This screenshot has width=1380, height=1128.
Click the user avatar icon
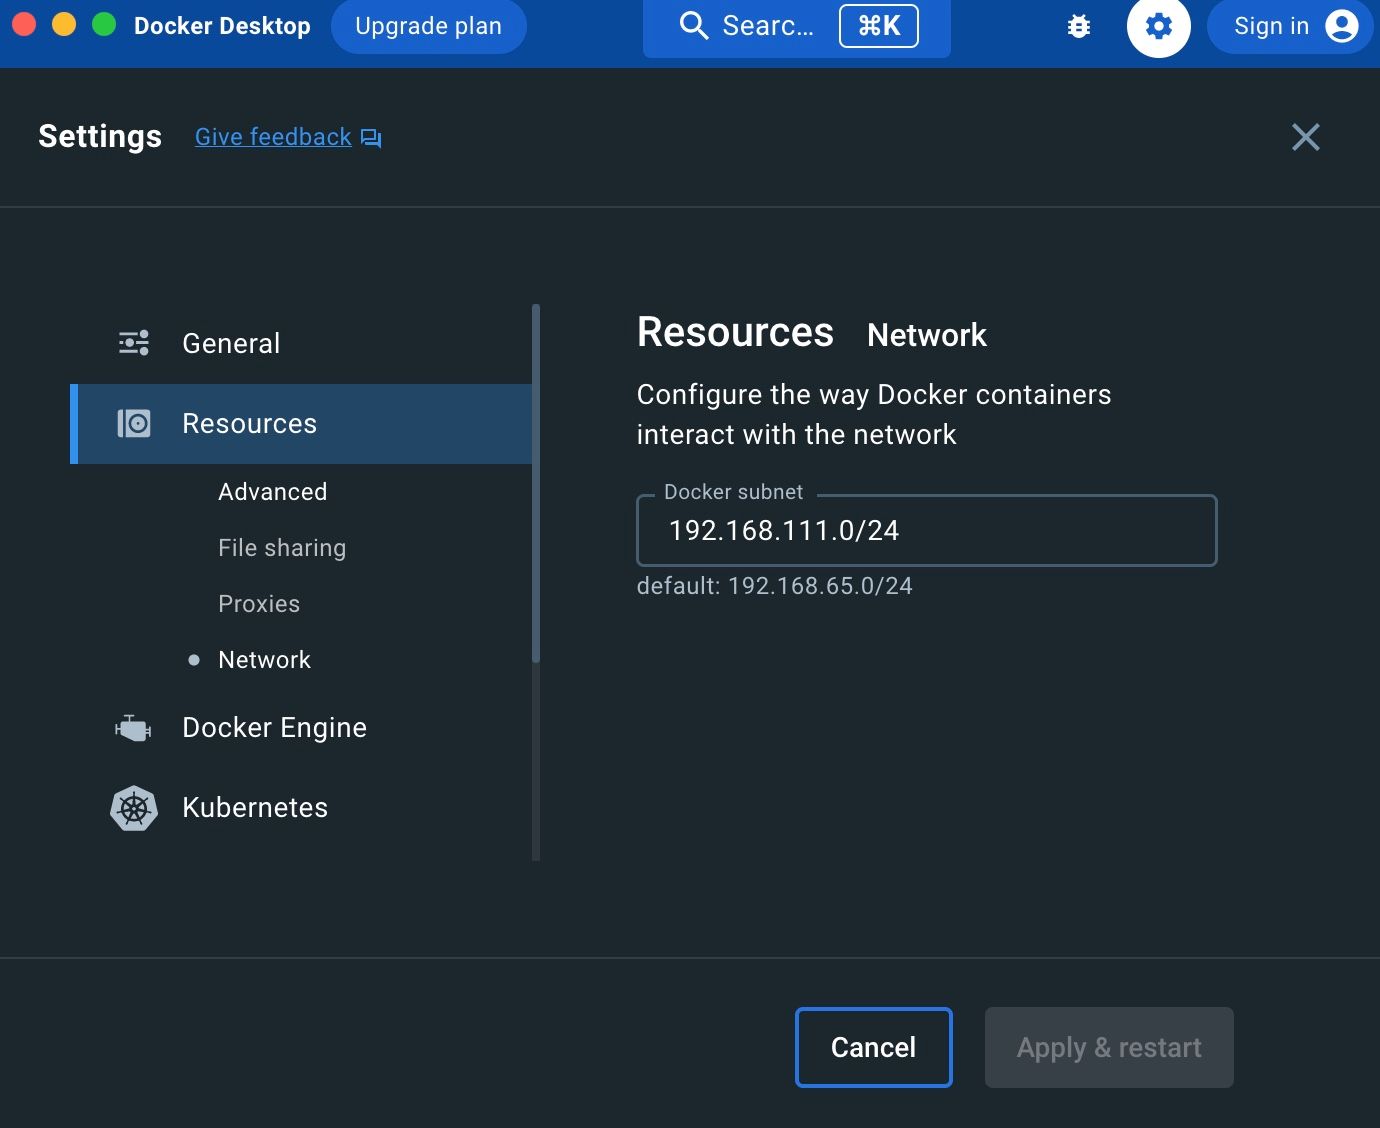tap(1341, 27)
